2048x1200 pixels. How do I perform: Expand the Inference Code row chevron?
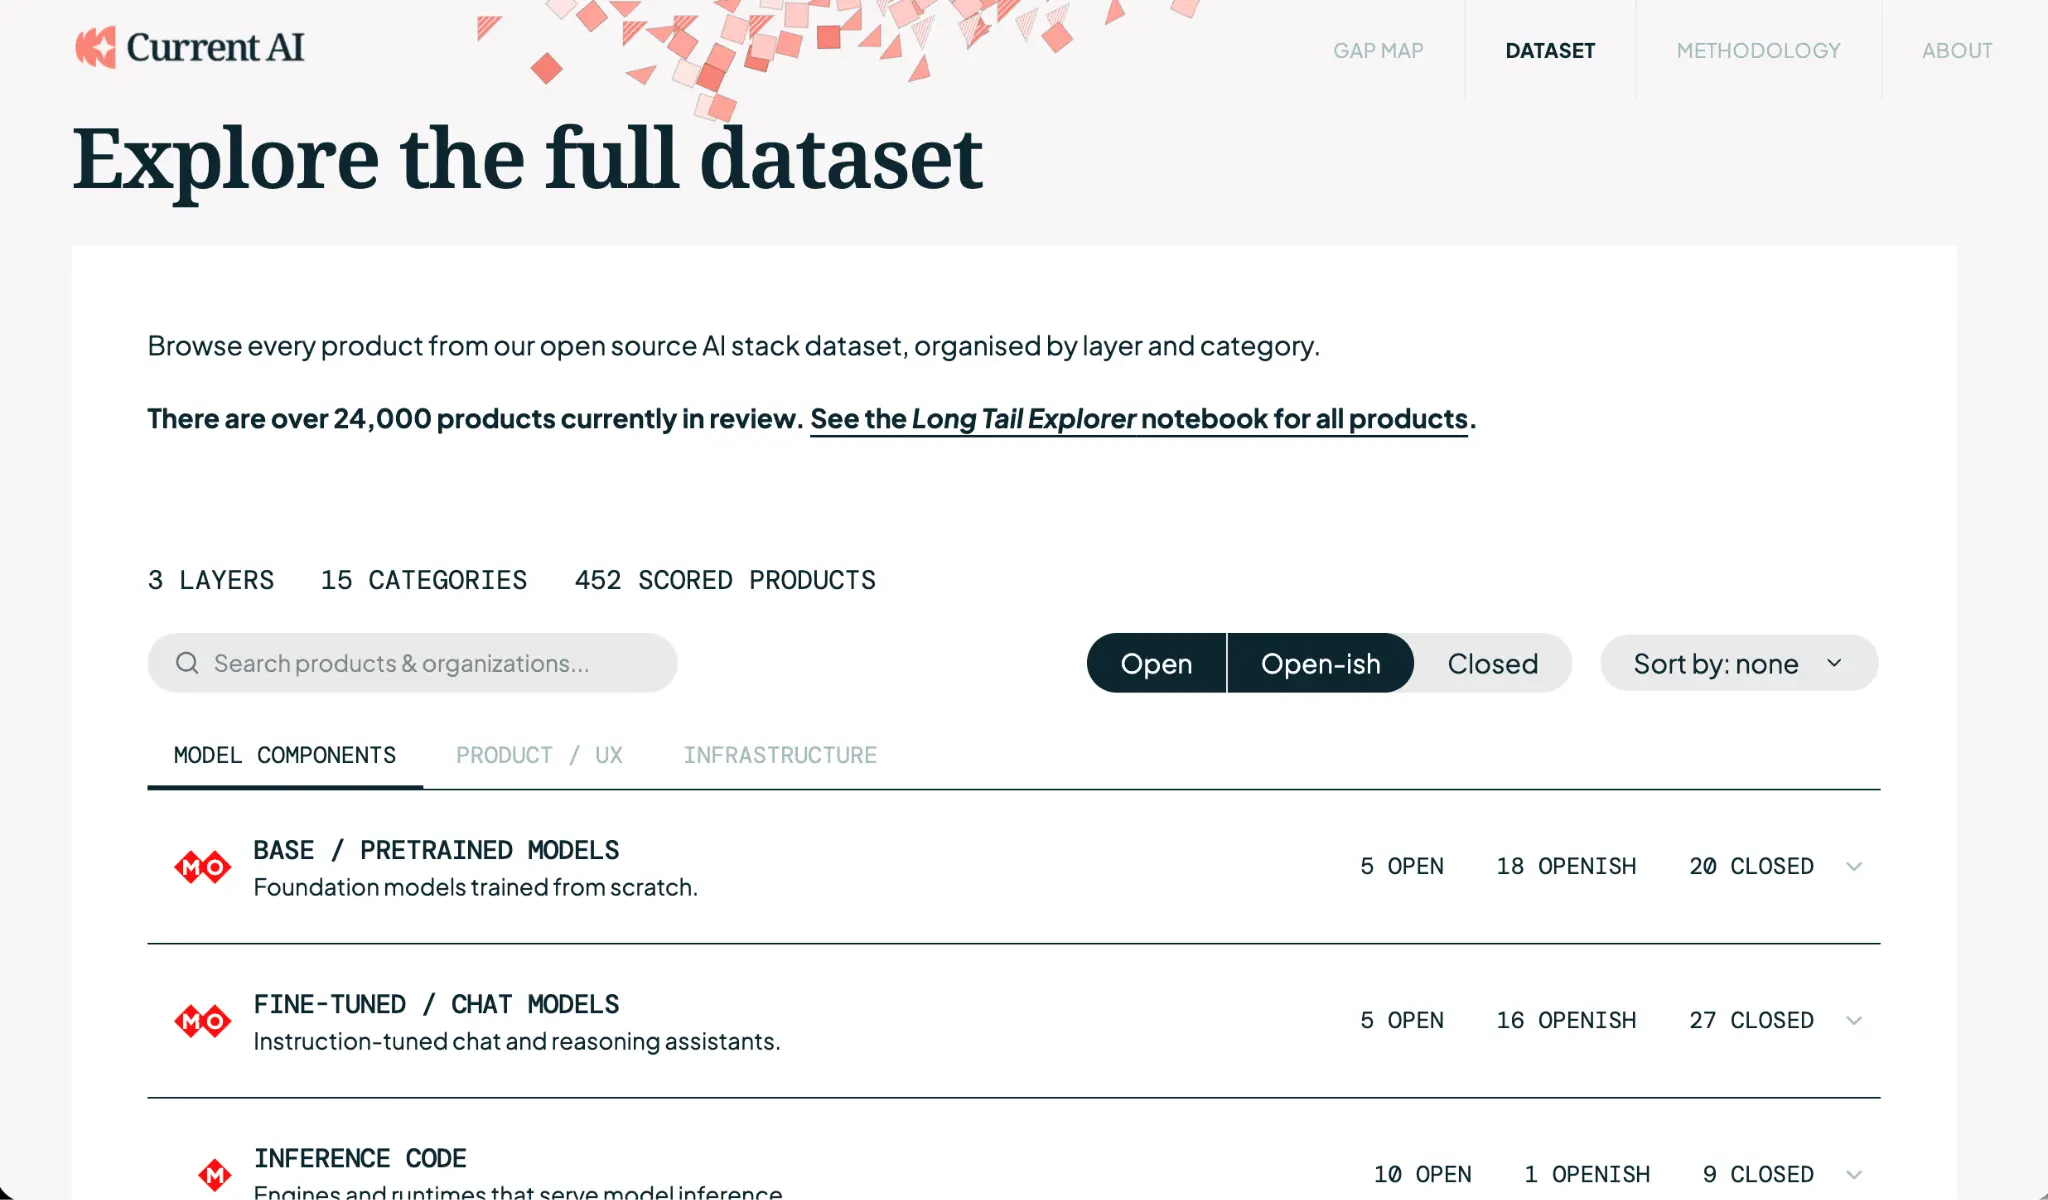[x=1854, y=1175]
